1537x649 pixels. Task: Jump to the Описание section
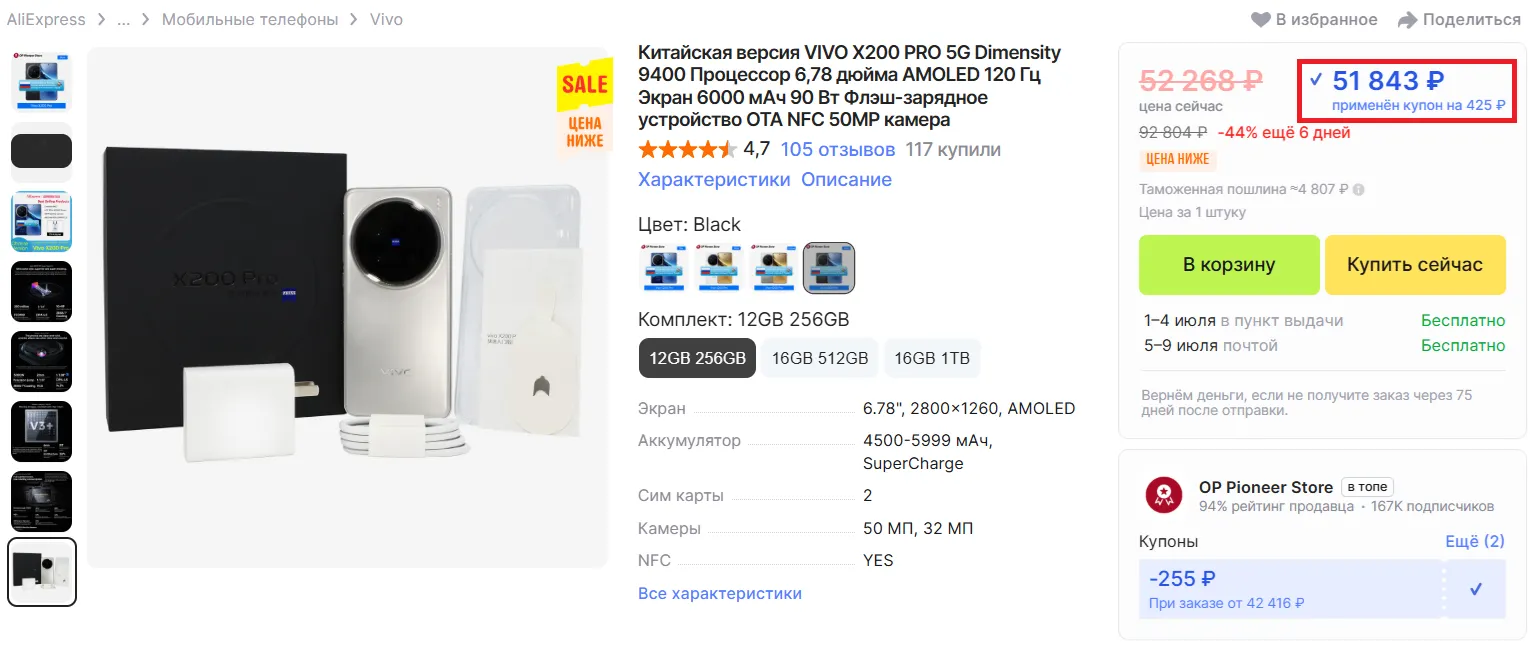pyautogui.click(x=846, y=180)
